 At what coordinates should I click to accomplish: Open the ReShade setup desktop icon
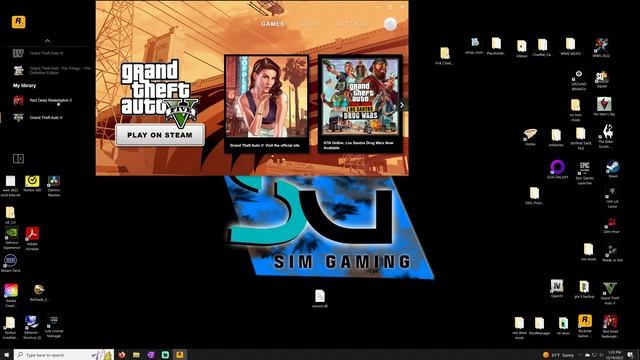pyautogui.click(x=39, y=293)
